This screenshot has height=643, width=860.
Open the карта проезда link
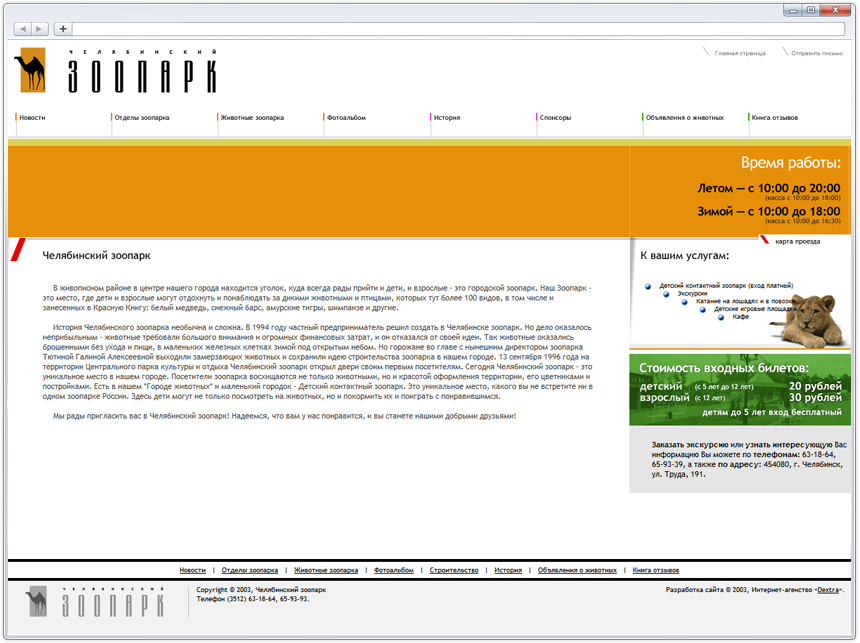point(797,241)
